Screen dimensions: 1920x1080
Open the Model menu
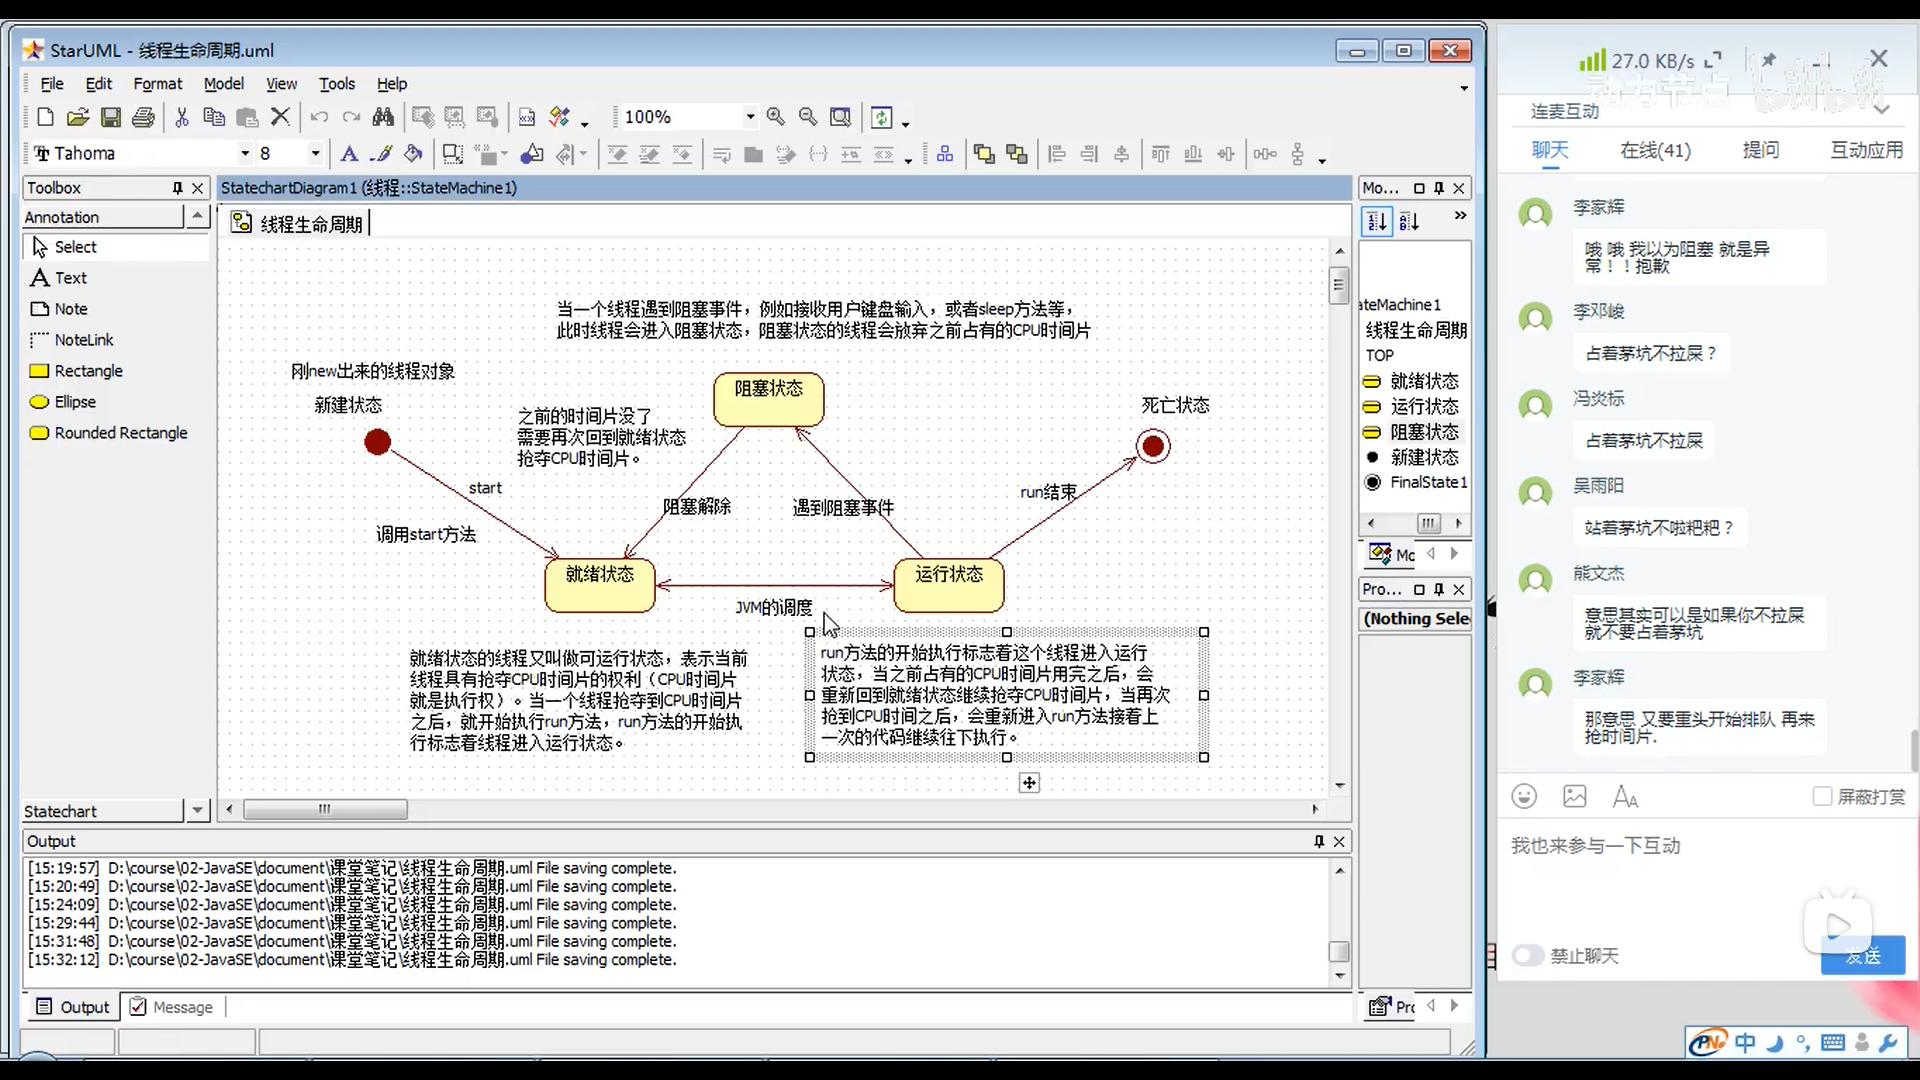coord(223,84)
